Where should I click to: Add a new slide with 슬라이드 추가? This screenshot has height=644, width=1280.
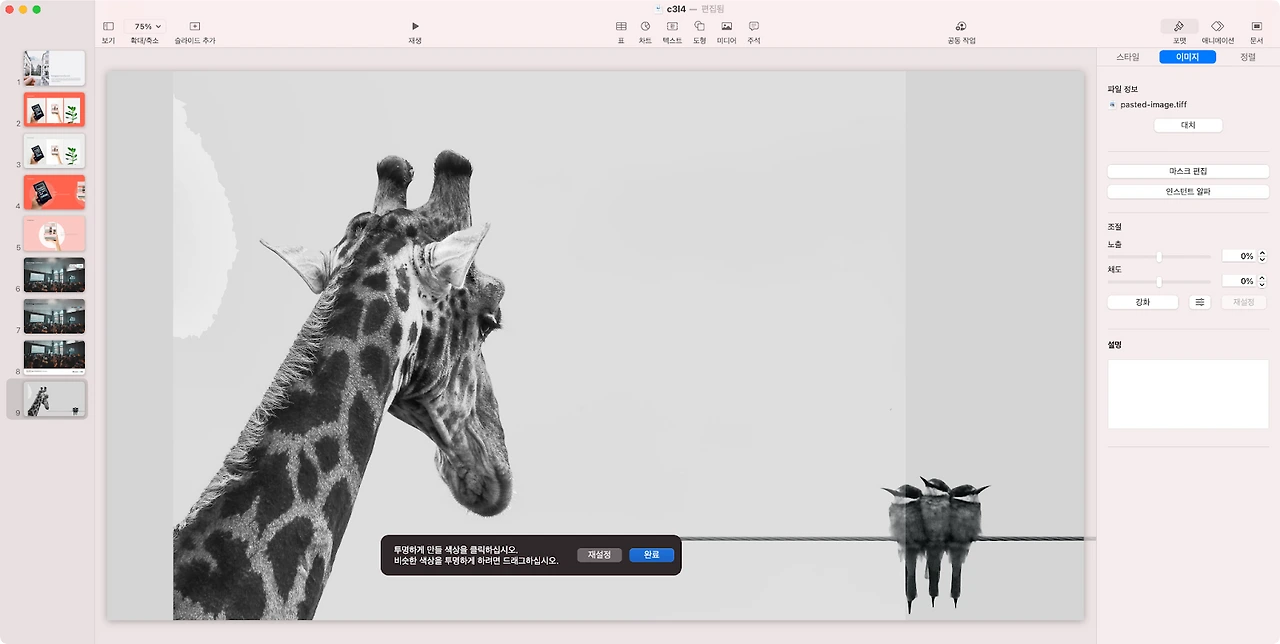pyautogui.click(x=194, y=26)
